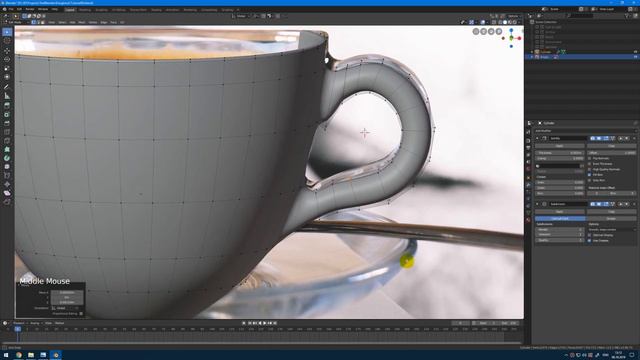Open subdivision Options dropdown
640x360 pixels.
click(611, 230)
